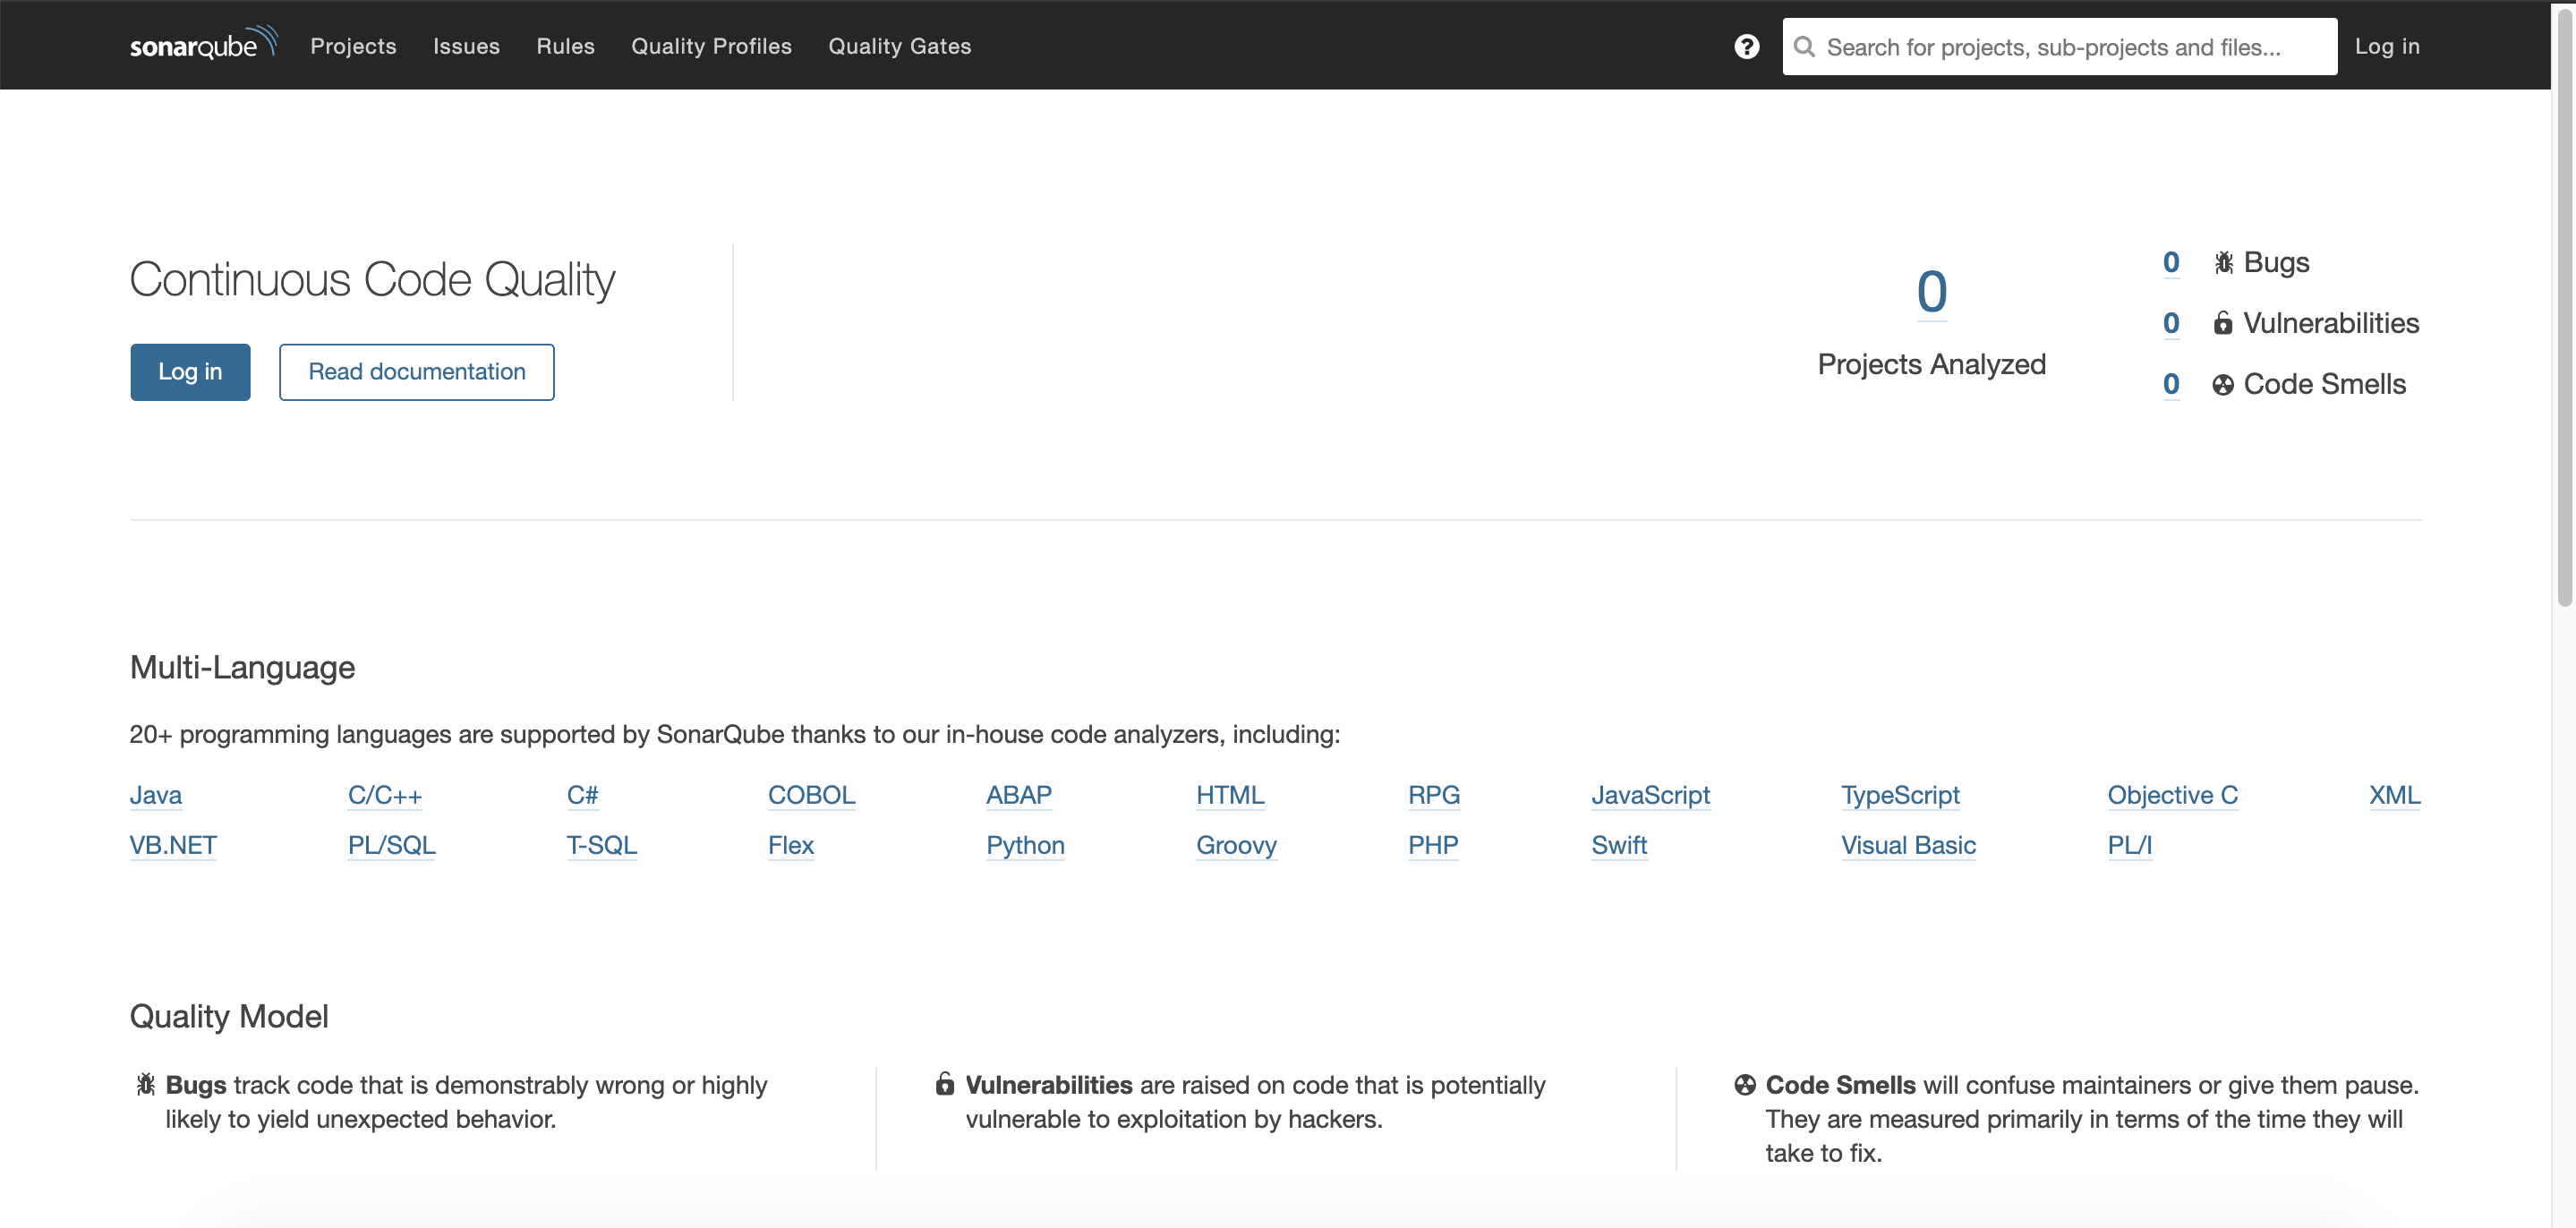Open the help question mark icon
2576x1228 pixels.
1746,47
